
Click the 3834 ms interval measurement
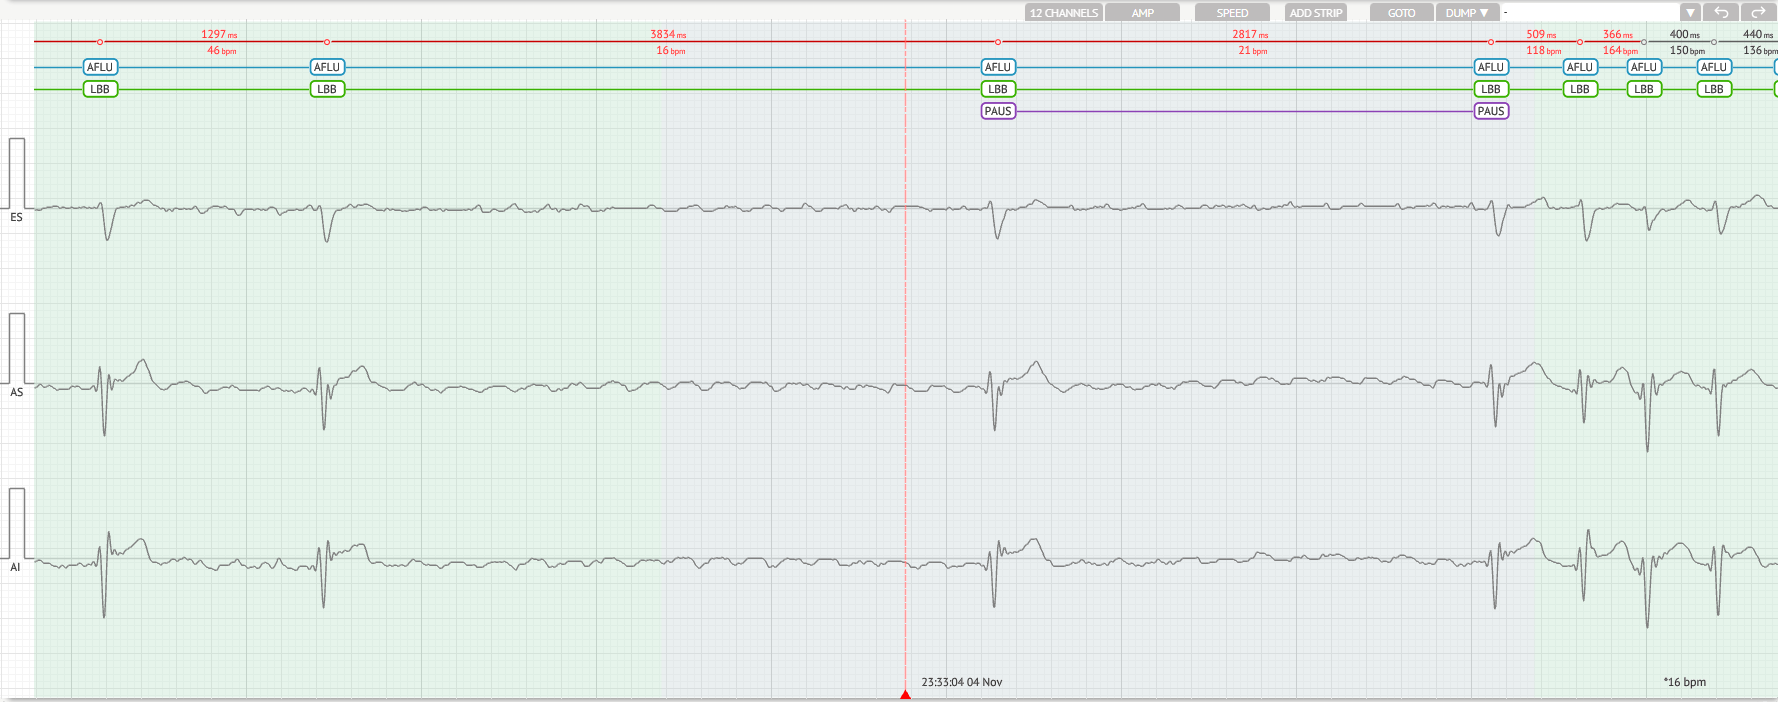coord(668,35)
